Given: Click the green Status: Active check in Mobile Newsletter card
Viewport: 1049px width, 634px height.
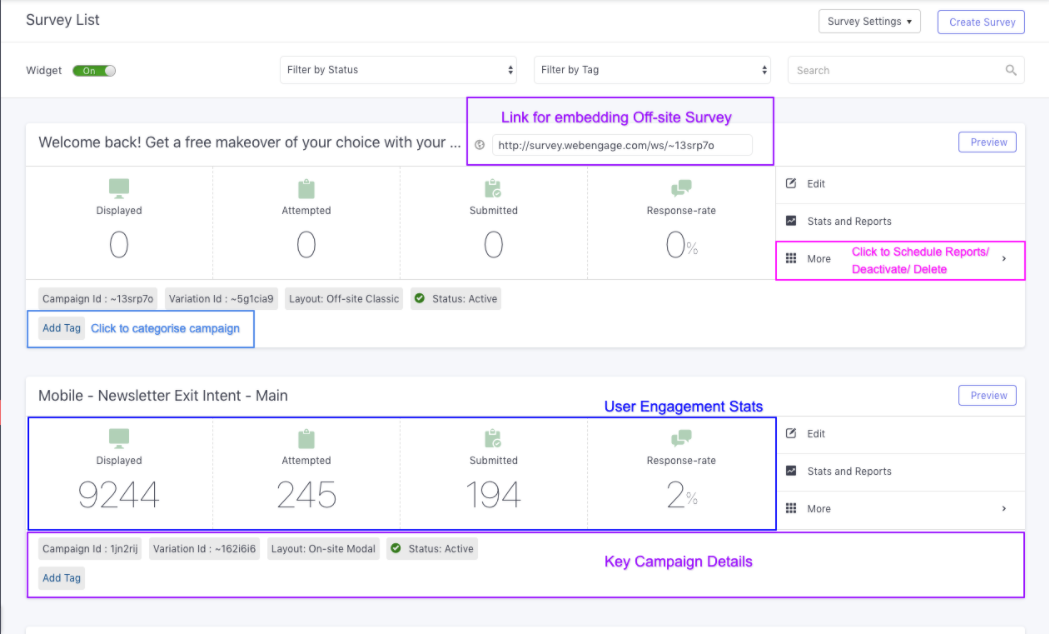Looking at the screenshot, I should pos(396,548).
